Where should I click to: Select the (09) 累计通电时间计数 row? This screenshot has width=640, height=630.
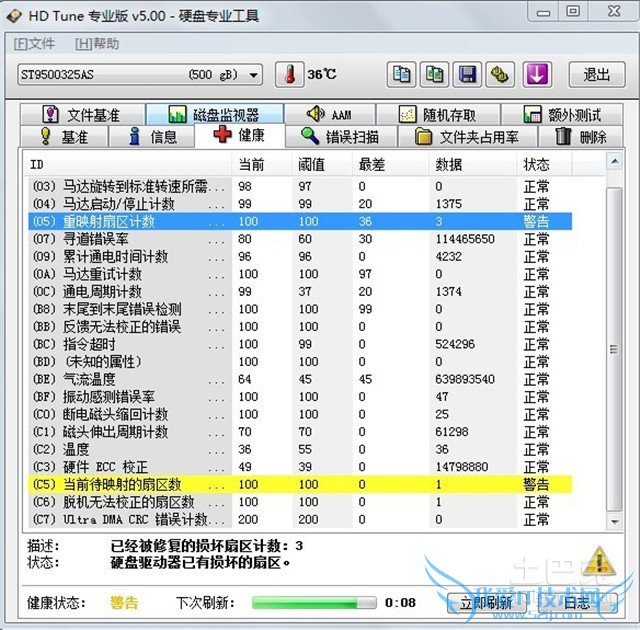(x=300, y=257)
